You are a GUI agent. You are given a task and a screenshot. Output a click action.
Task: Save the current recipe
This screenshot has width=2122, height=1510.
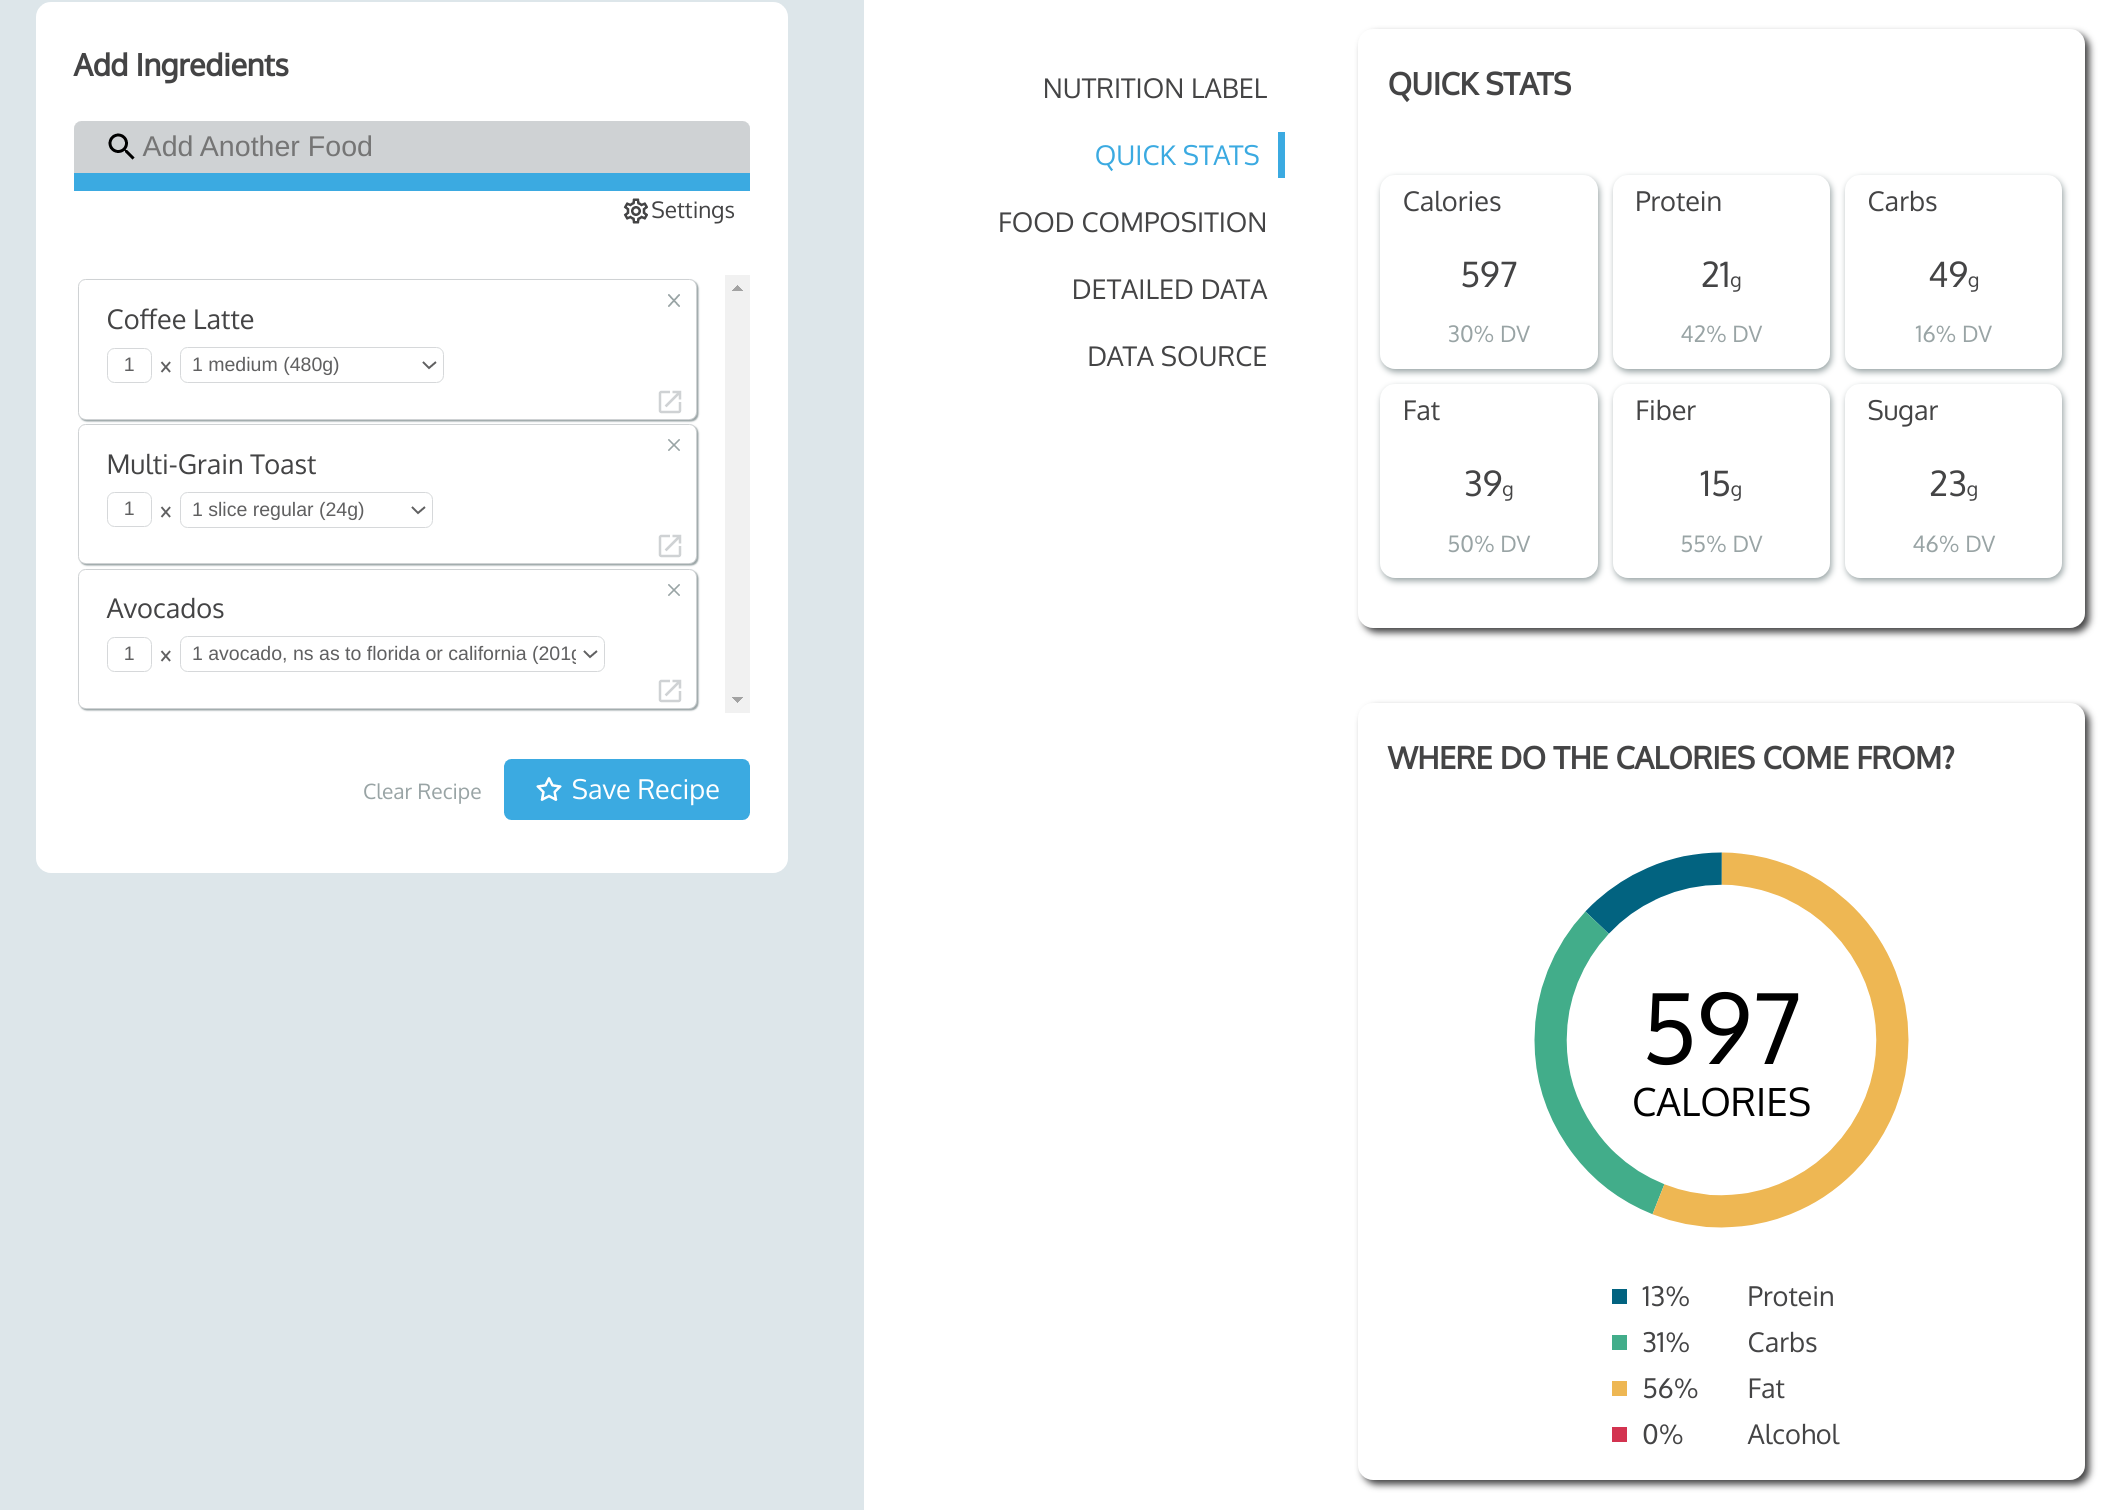(x=626, y=789)
